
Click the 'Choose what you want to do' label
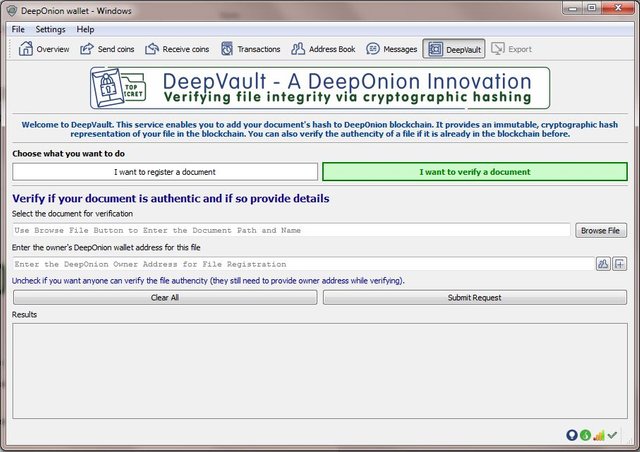pos(69,154)
